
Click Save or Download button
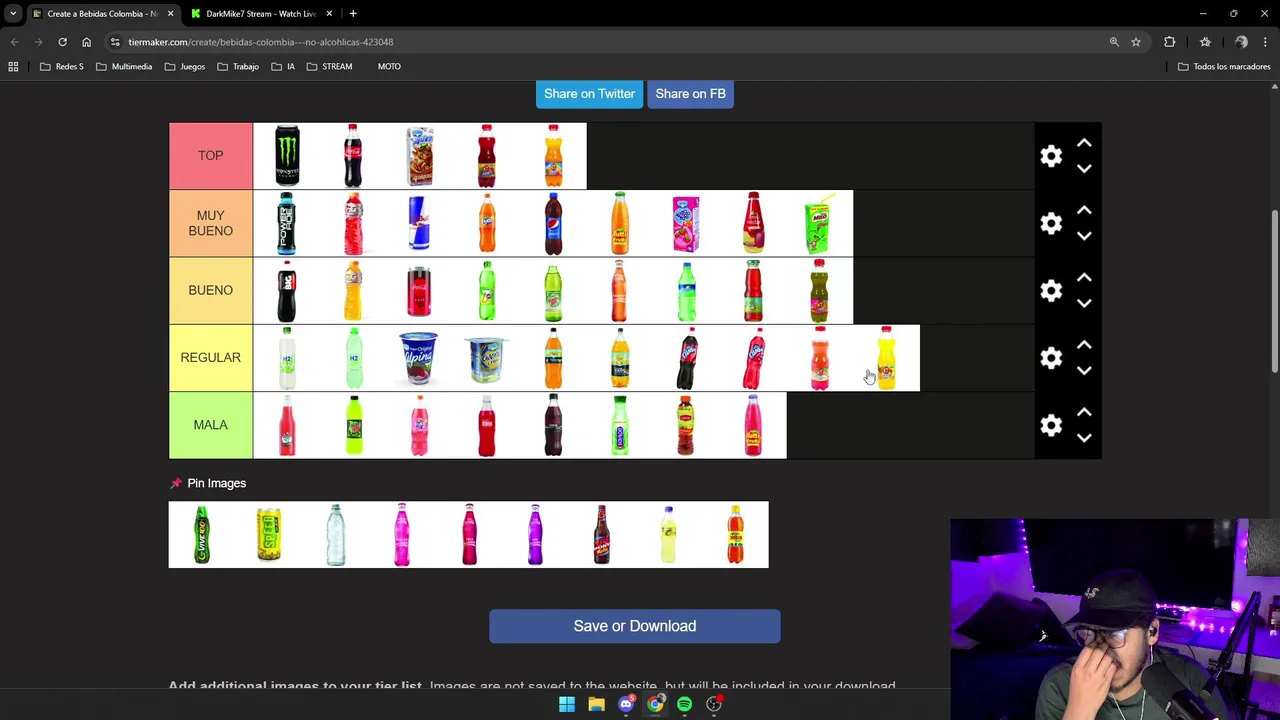(635, 626)
